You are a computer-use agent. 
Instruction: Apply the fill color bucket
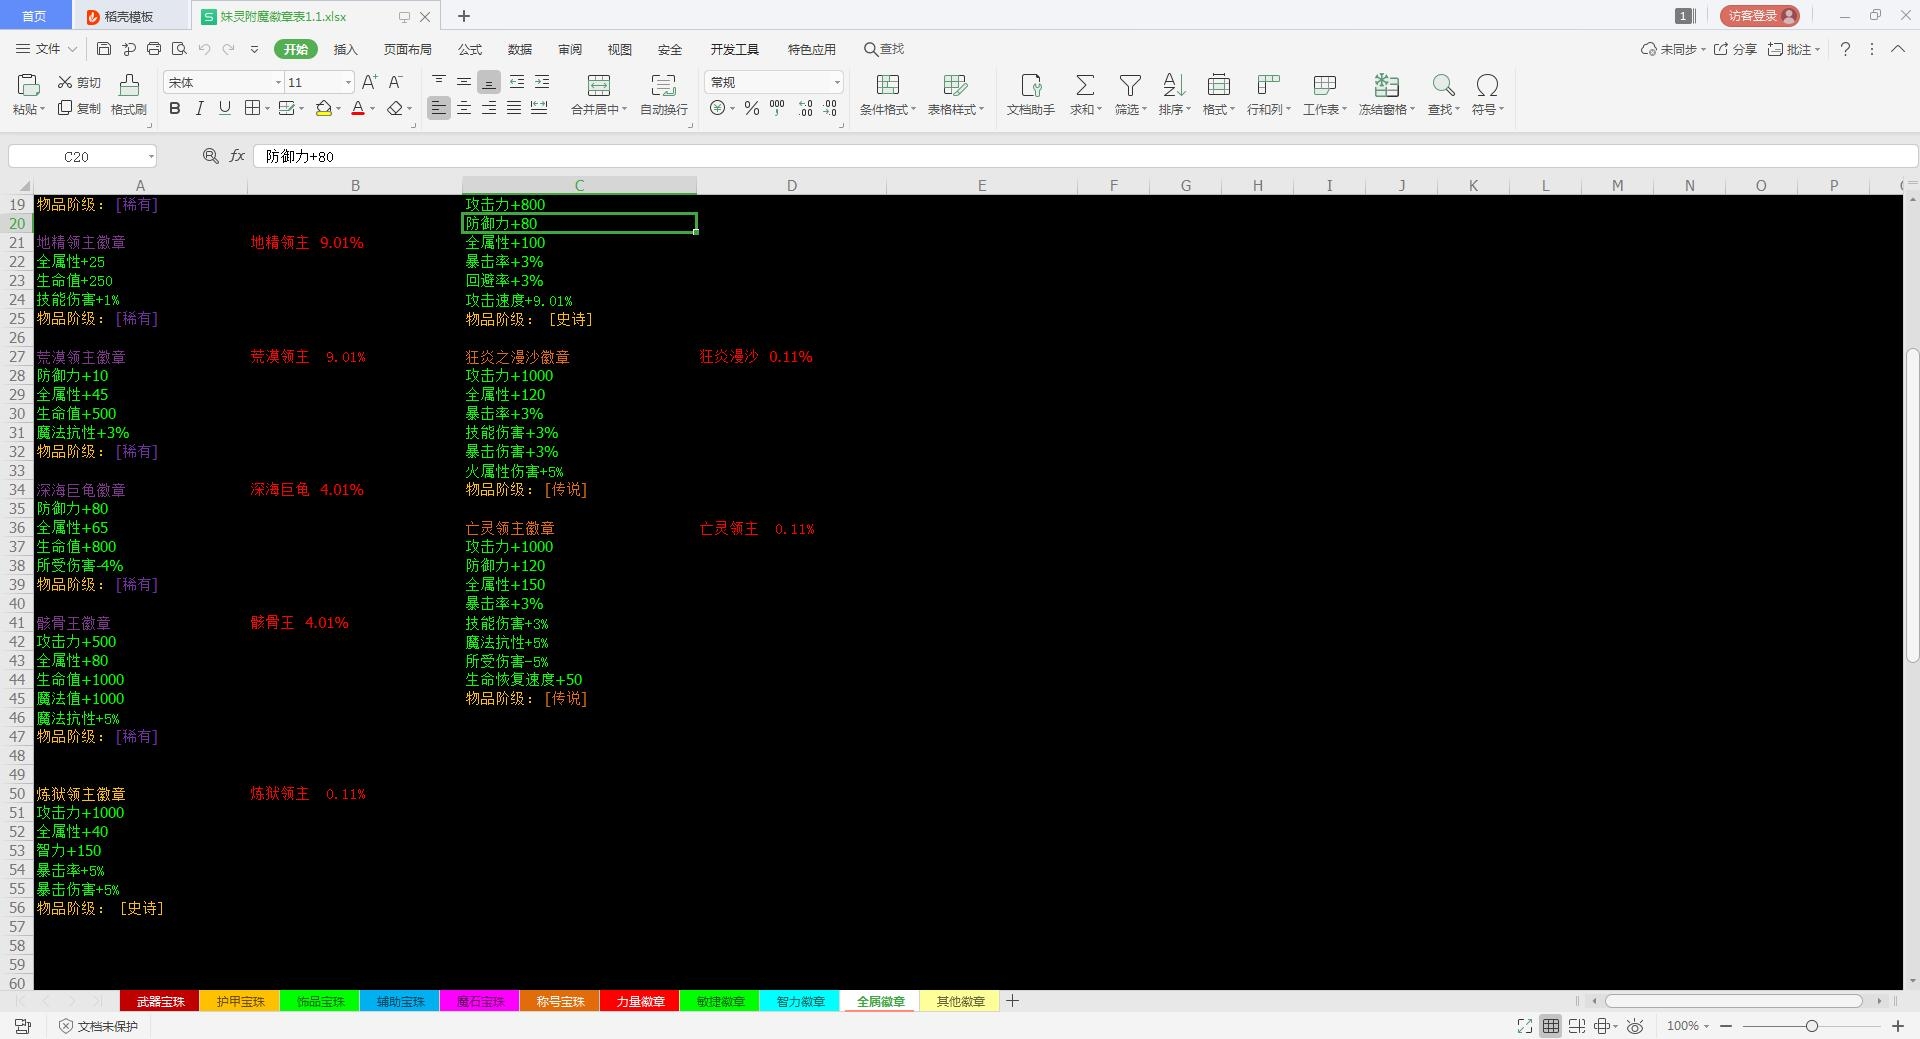coord(323,108)
